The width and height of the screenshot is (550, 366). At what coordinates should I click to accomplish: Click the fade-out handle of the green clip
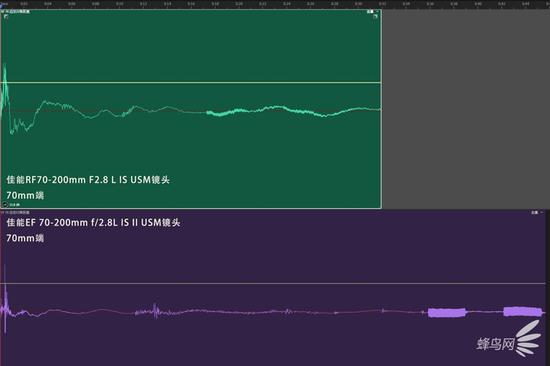[x=376, y=16]
